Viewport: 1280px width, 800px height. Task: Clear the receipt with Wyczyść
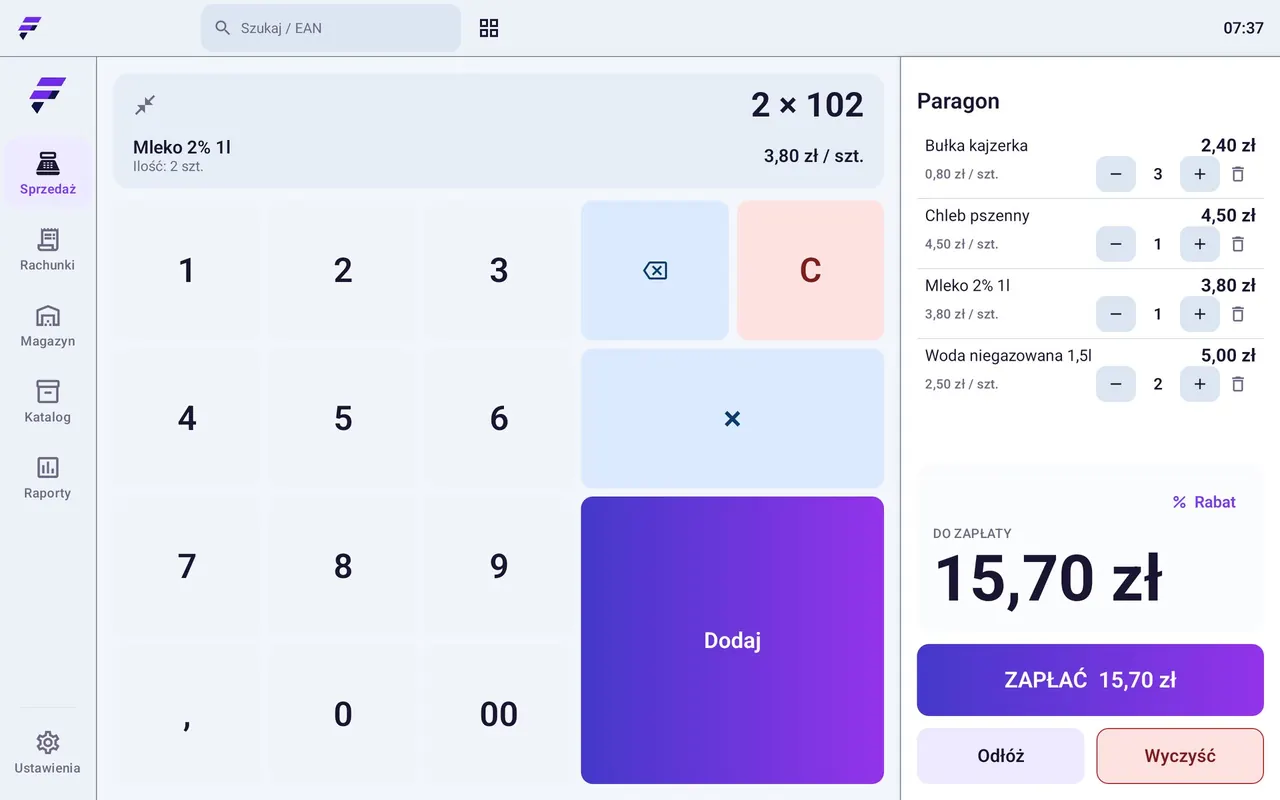coord(1180,756)
